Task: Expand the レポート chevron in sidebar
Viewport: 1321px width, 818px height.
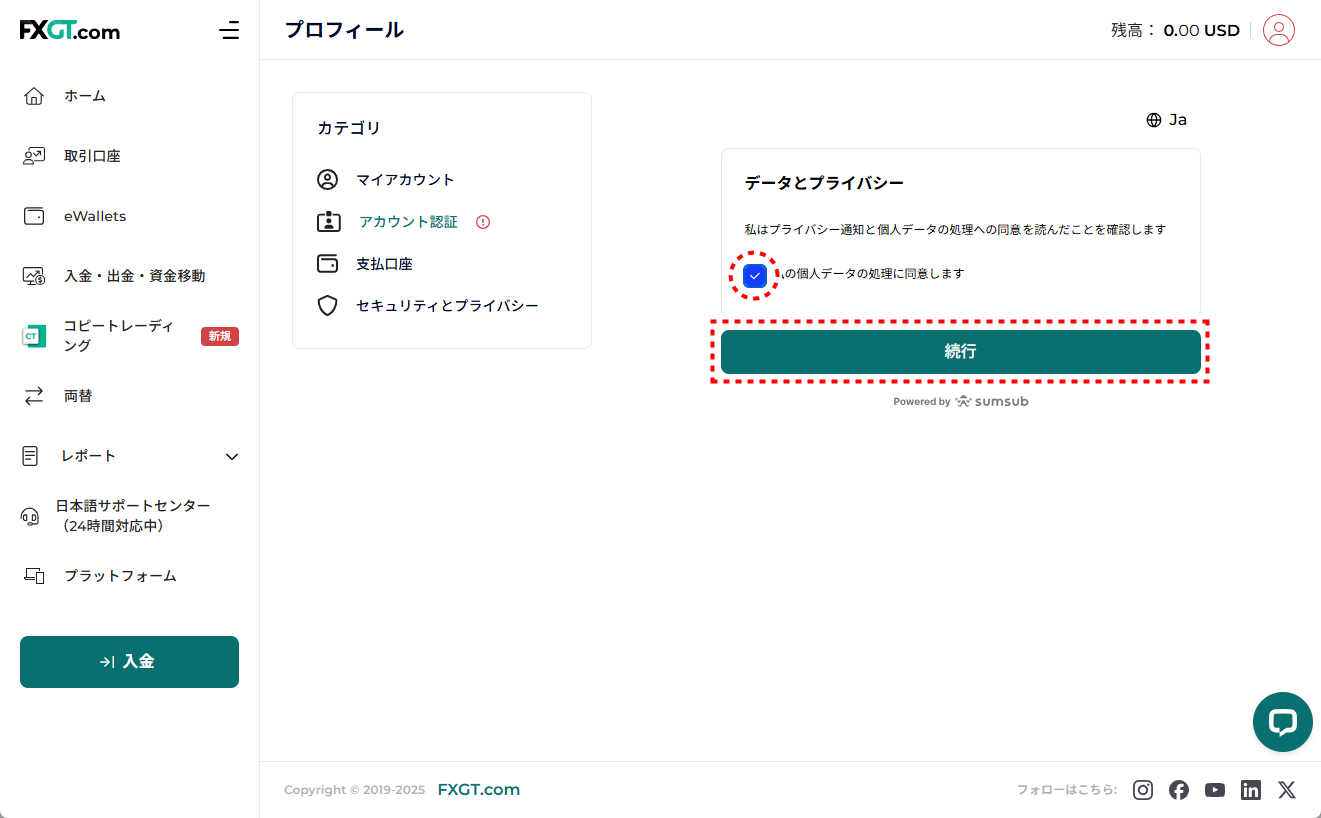Action: point(232,456)
